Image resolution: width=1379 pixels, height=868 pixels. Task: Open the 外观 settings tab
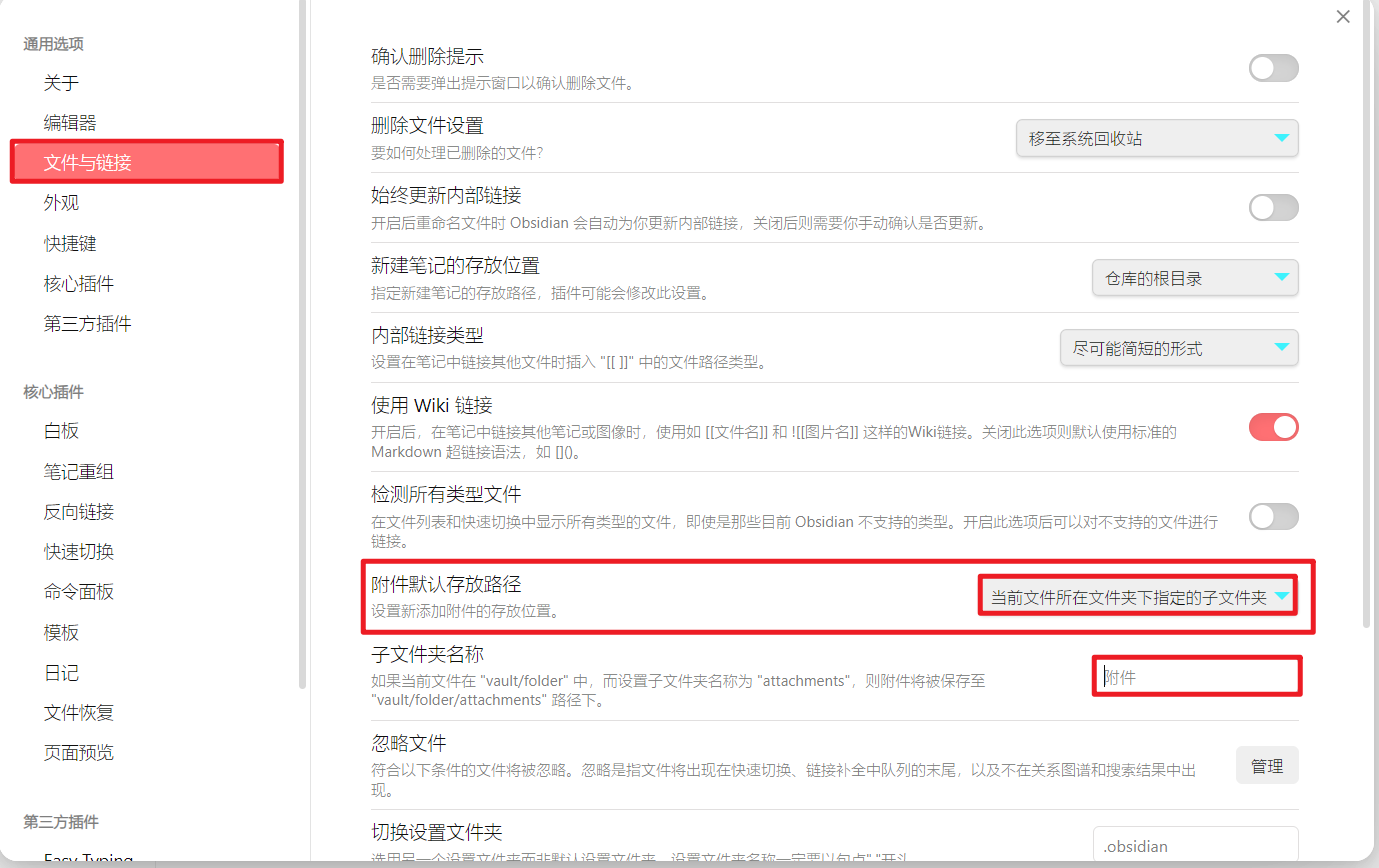pyautogui.click(x=61, y=203)
